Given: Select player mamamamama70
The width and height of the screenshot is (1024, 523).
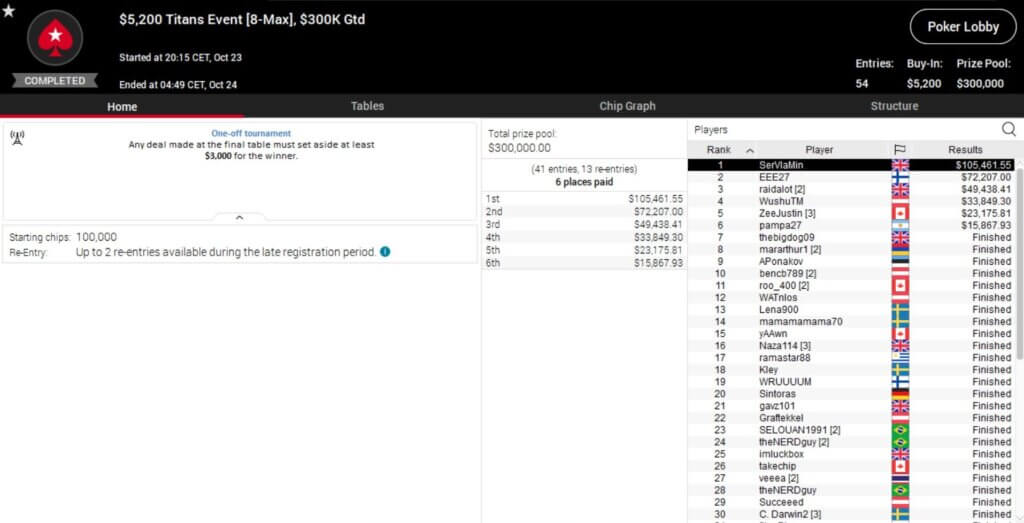Looking at the screenshot, I should pyautogui.click(x=852, y=321).
